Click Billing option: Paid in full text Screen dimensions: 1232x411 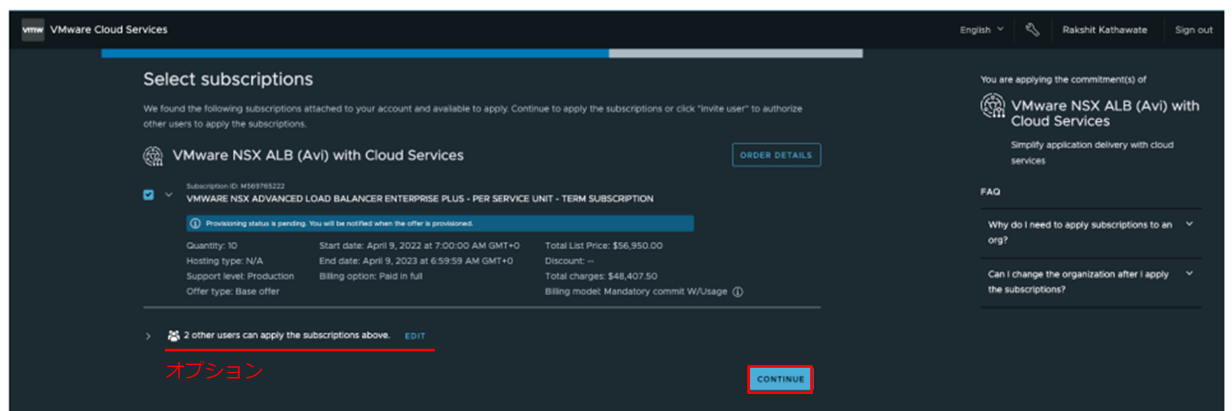(x=375, y=275)
